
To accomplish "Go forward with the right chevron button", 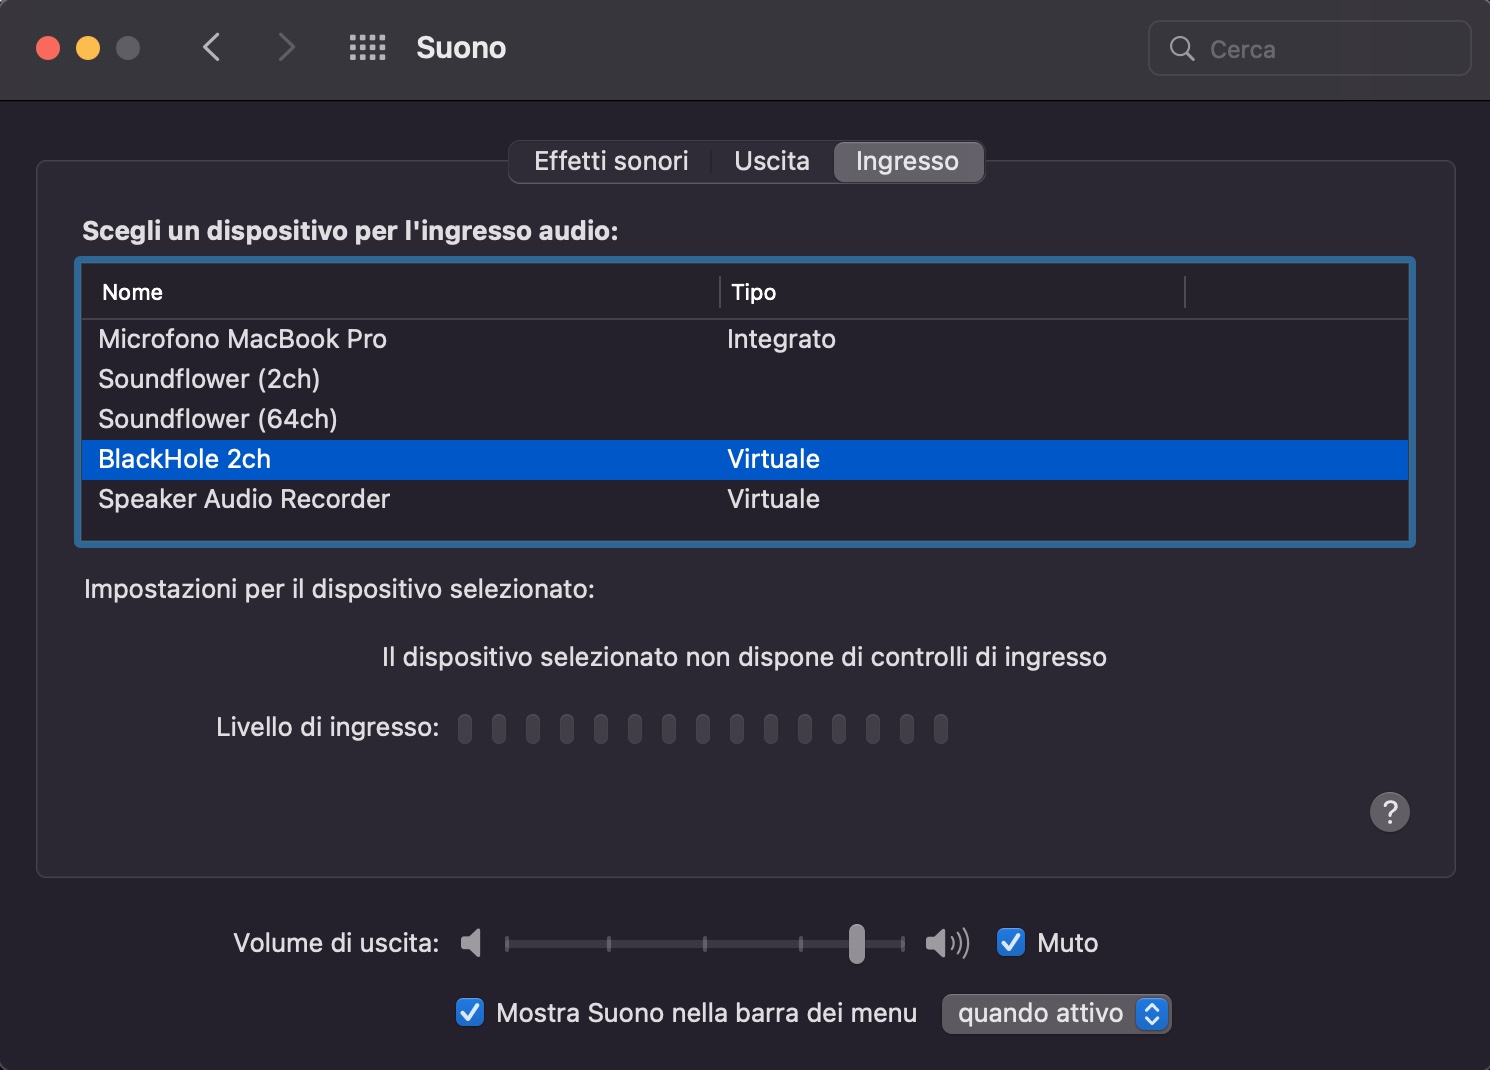I will pyautogui.click(x=286, y=47).
